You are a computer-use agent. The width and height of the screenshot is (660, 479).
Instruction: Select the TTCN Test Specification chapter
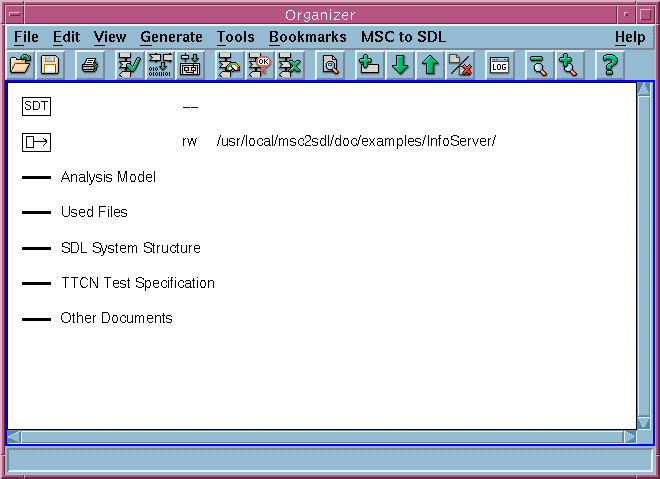tap(137, 283)
